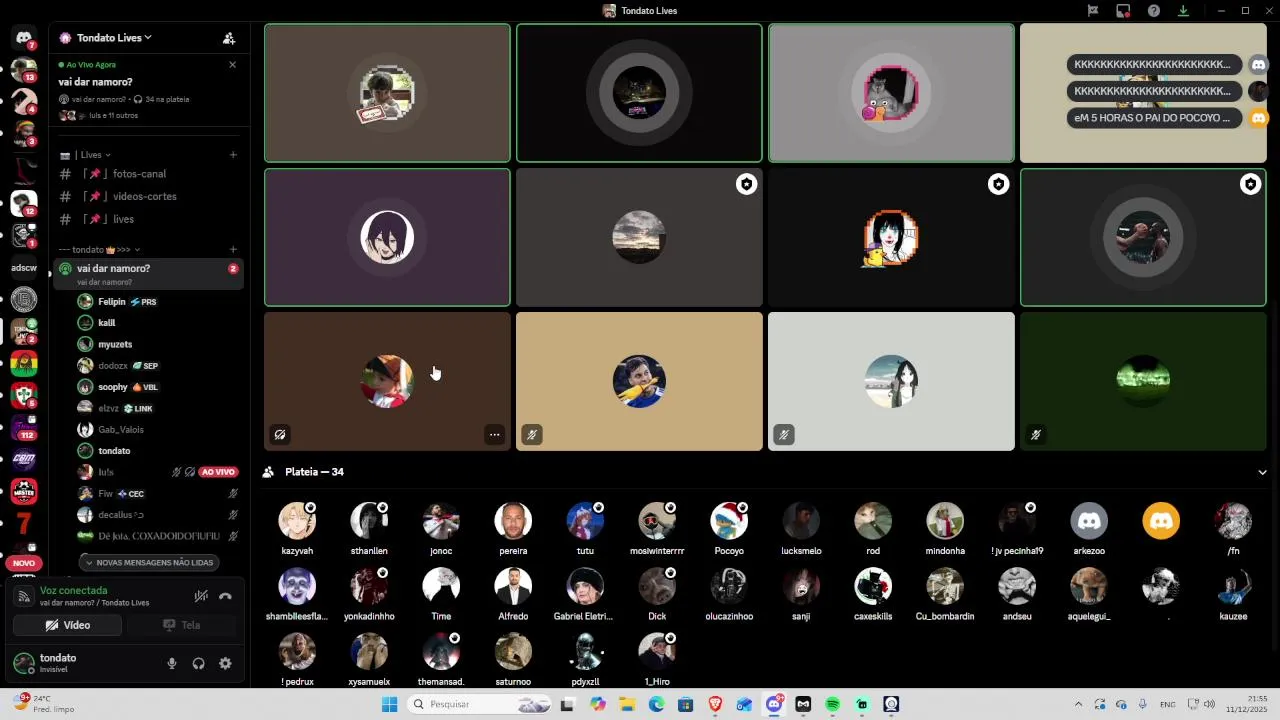Viewport: 1280px width, 720px height.
Task: Open pereira audience member avatar
Action: [x=513, y=521]
